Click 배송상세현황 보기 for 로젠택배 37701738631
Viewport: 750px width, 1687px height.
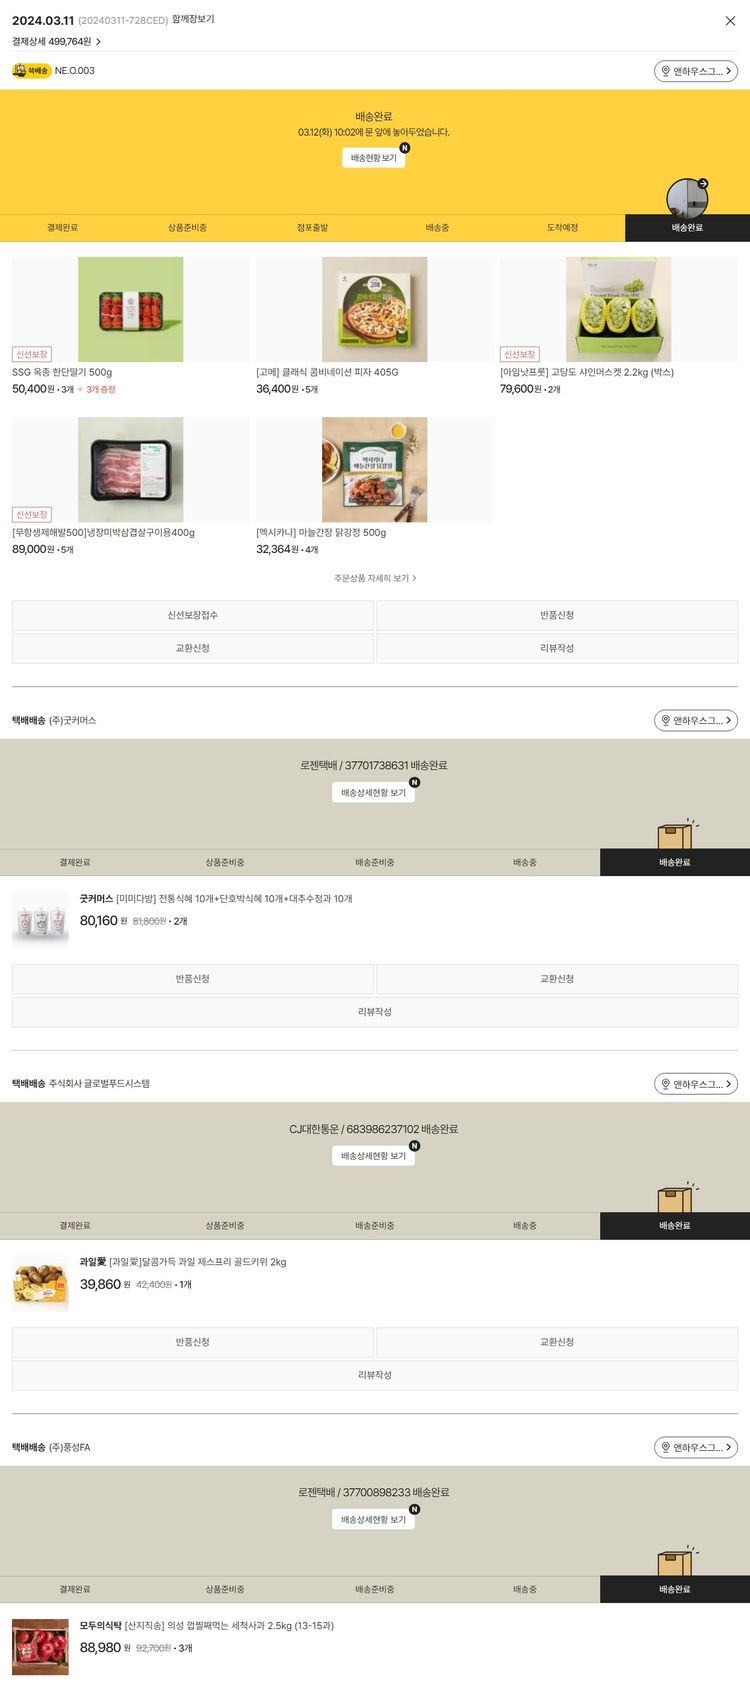click(x=374, y=793)
